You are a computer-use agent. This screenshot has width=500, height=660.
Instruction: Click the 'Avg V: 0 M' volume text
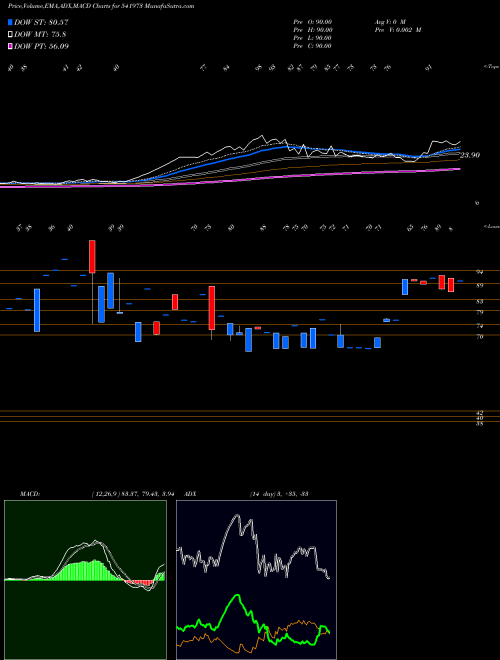tap(389, 21)
